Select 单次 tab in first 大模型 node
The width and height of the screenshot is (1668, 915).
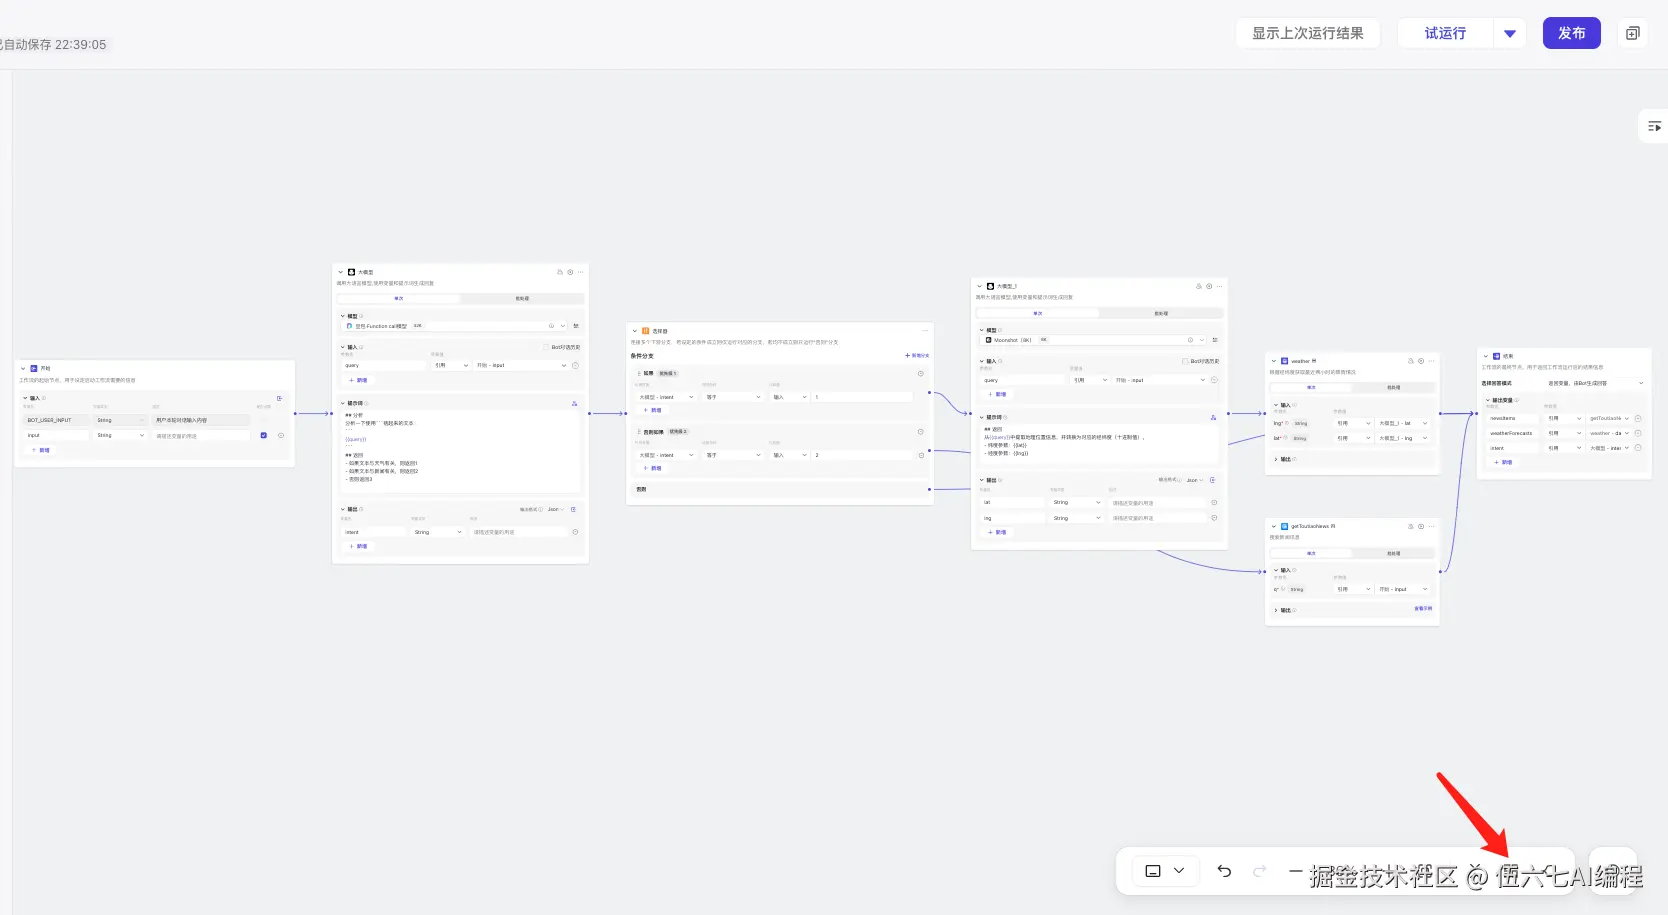tap(399, 298)
